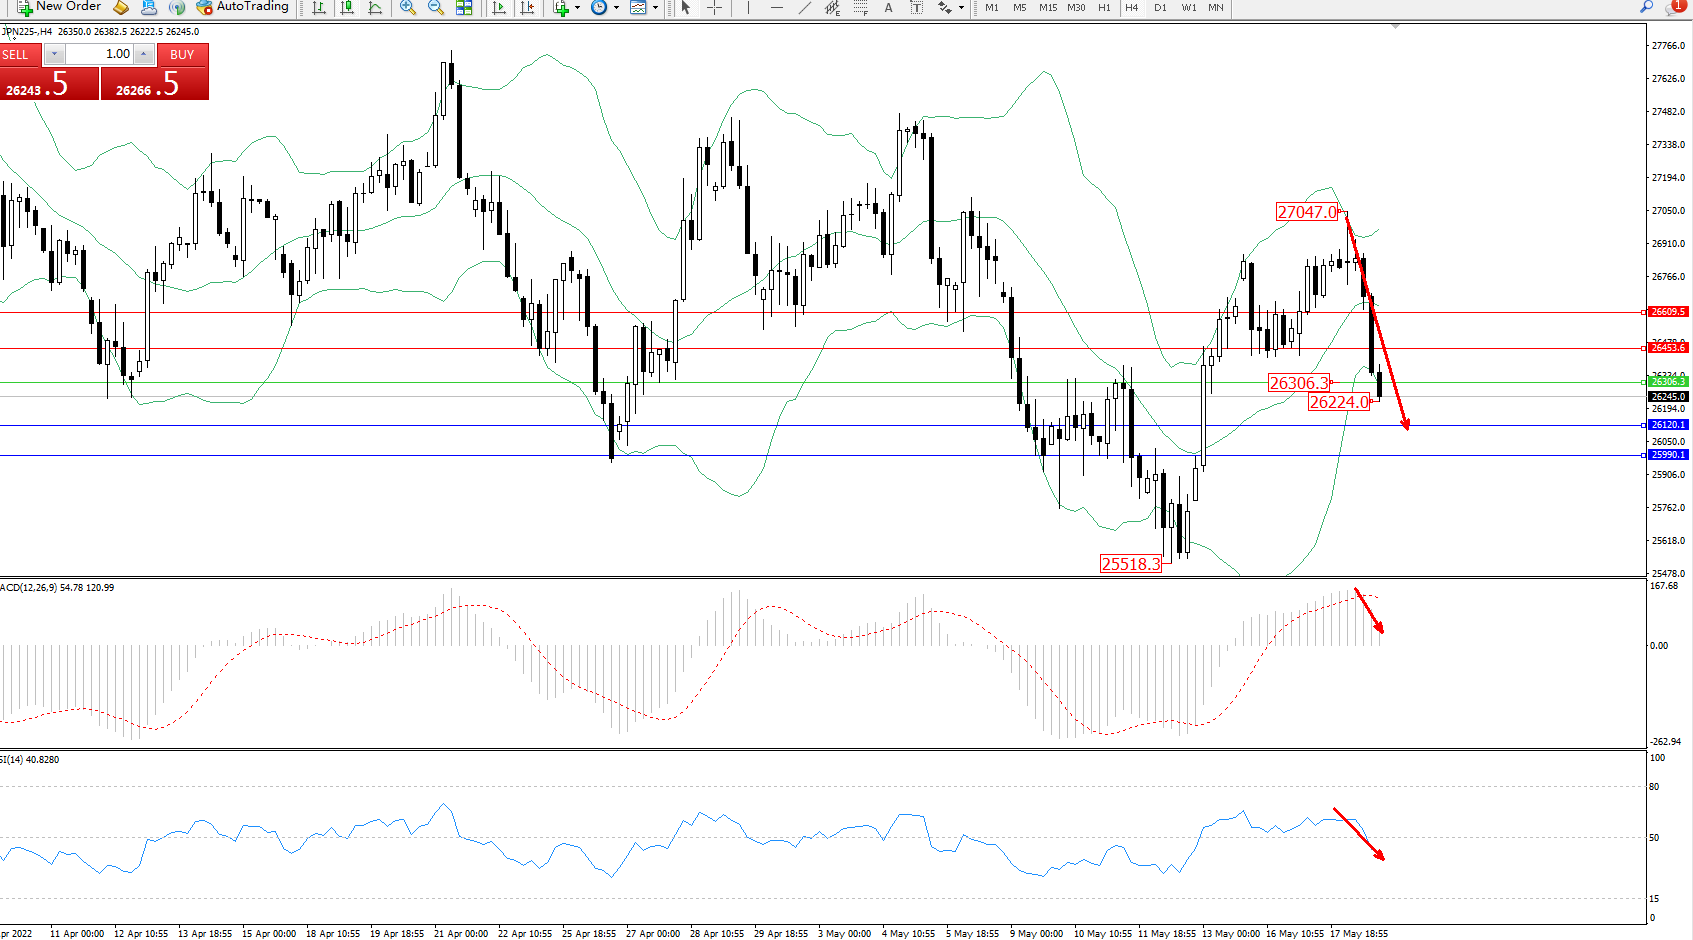Click the New Order button
1693x940 pixels.
[58, 7]
